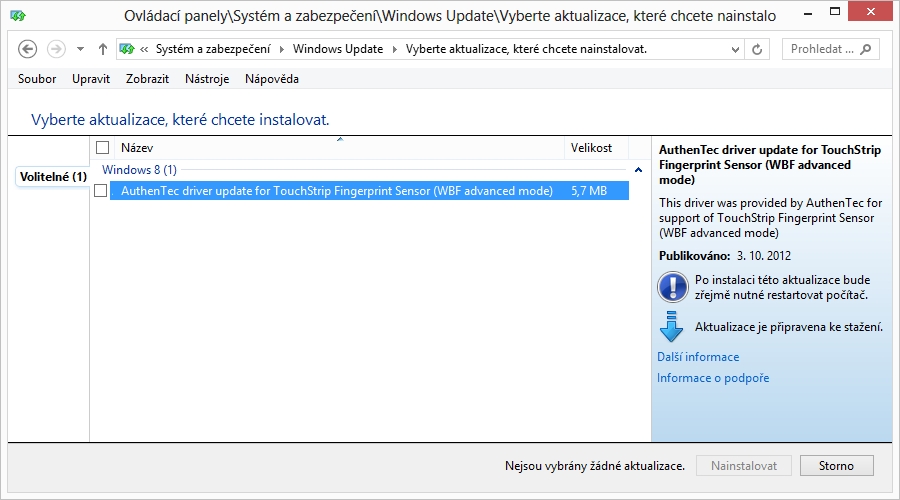Open 'Systém a zabezpečení' breadcrumb
This screenshot has height=500, width=900.
pyautogui.click(x=213, y=49)
